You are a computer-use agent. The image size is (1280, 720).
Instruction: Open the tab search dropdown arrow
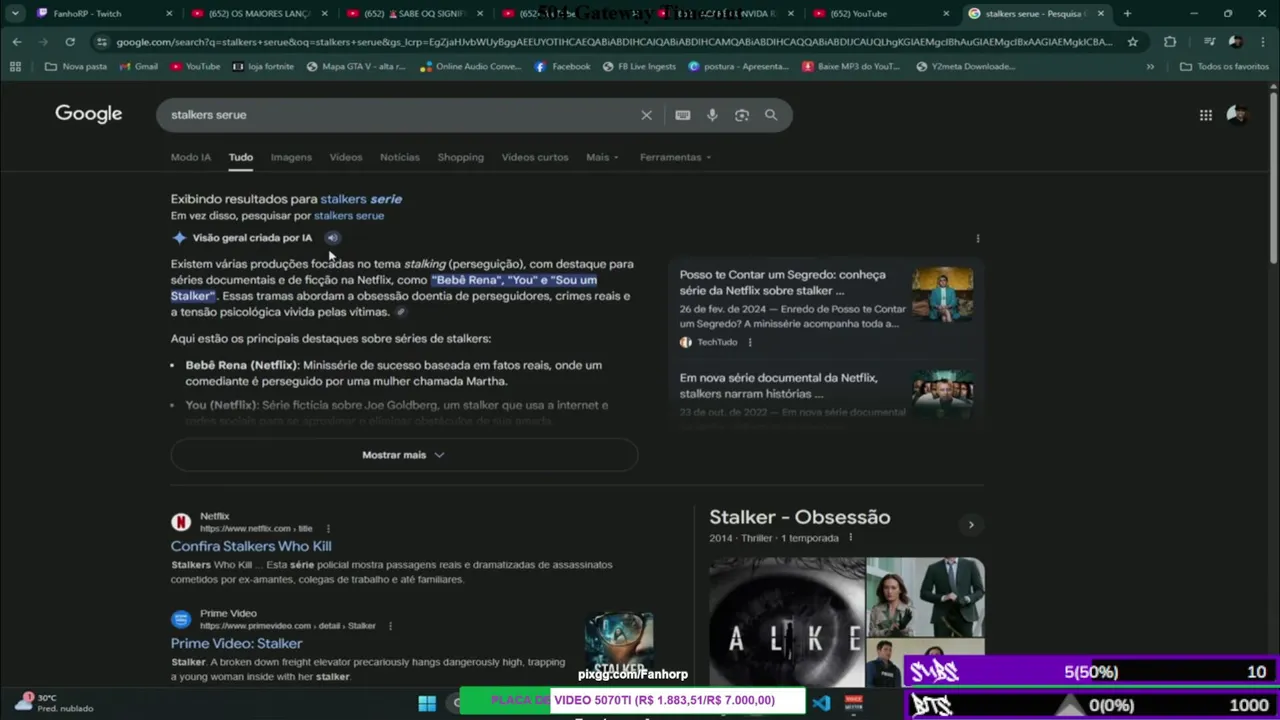pyautogui.click(x=15, y=14)
